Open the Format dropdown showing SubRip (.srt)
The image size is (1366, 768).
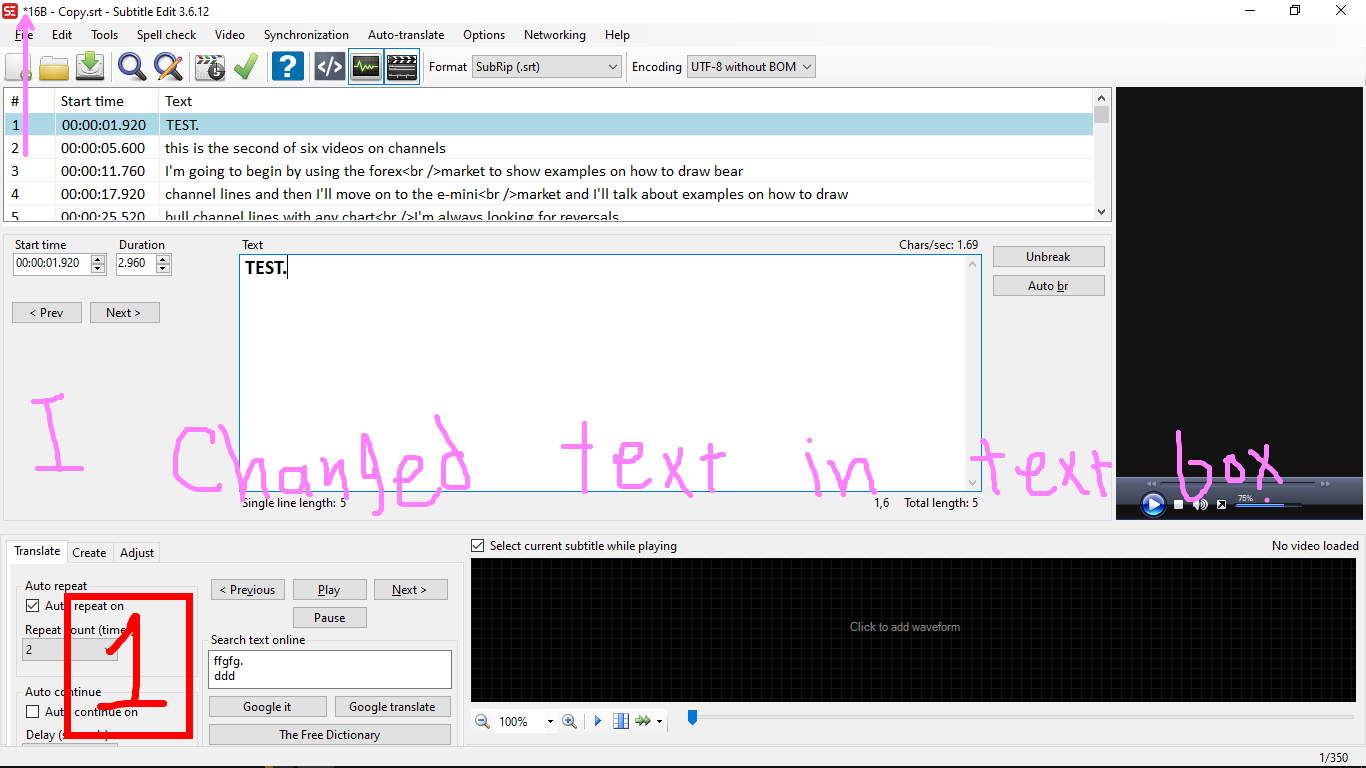(x=612, y=66)
